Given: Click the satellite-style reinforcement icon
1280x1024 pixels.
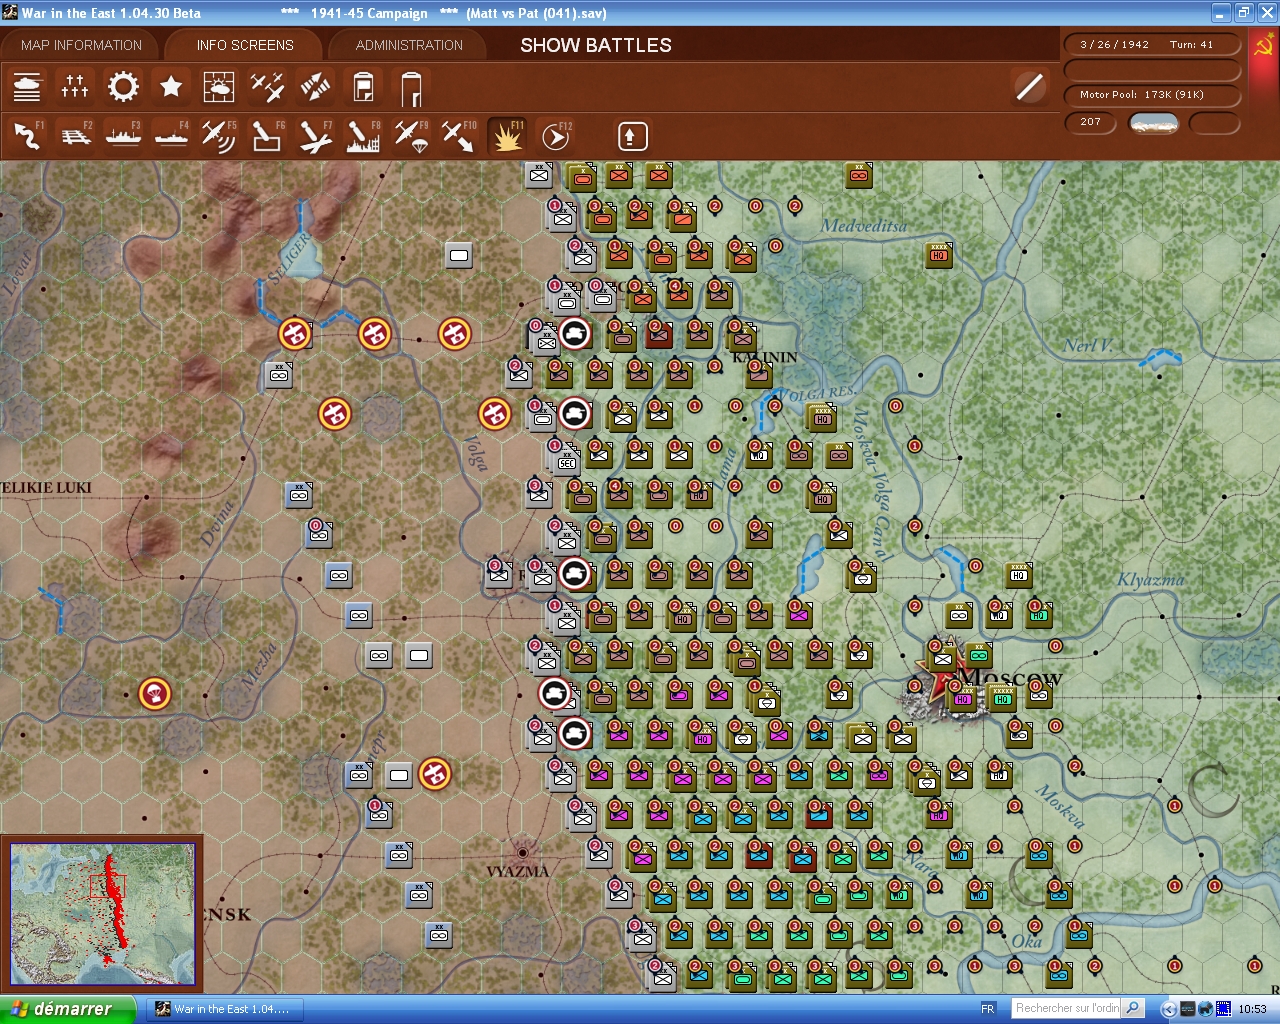Looking at the screenshot, I should (x=315, y=87).
